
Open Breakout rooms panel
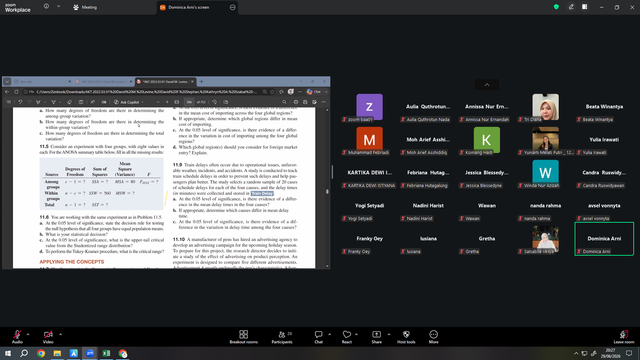click(x=244, y=337)
